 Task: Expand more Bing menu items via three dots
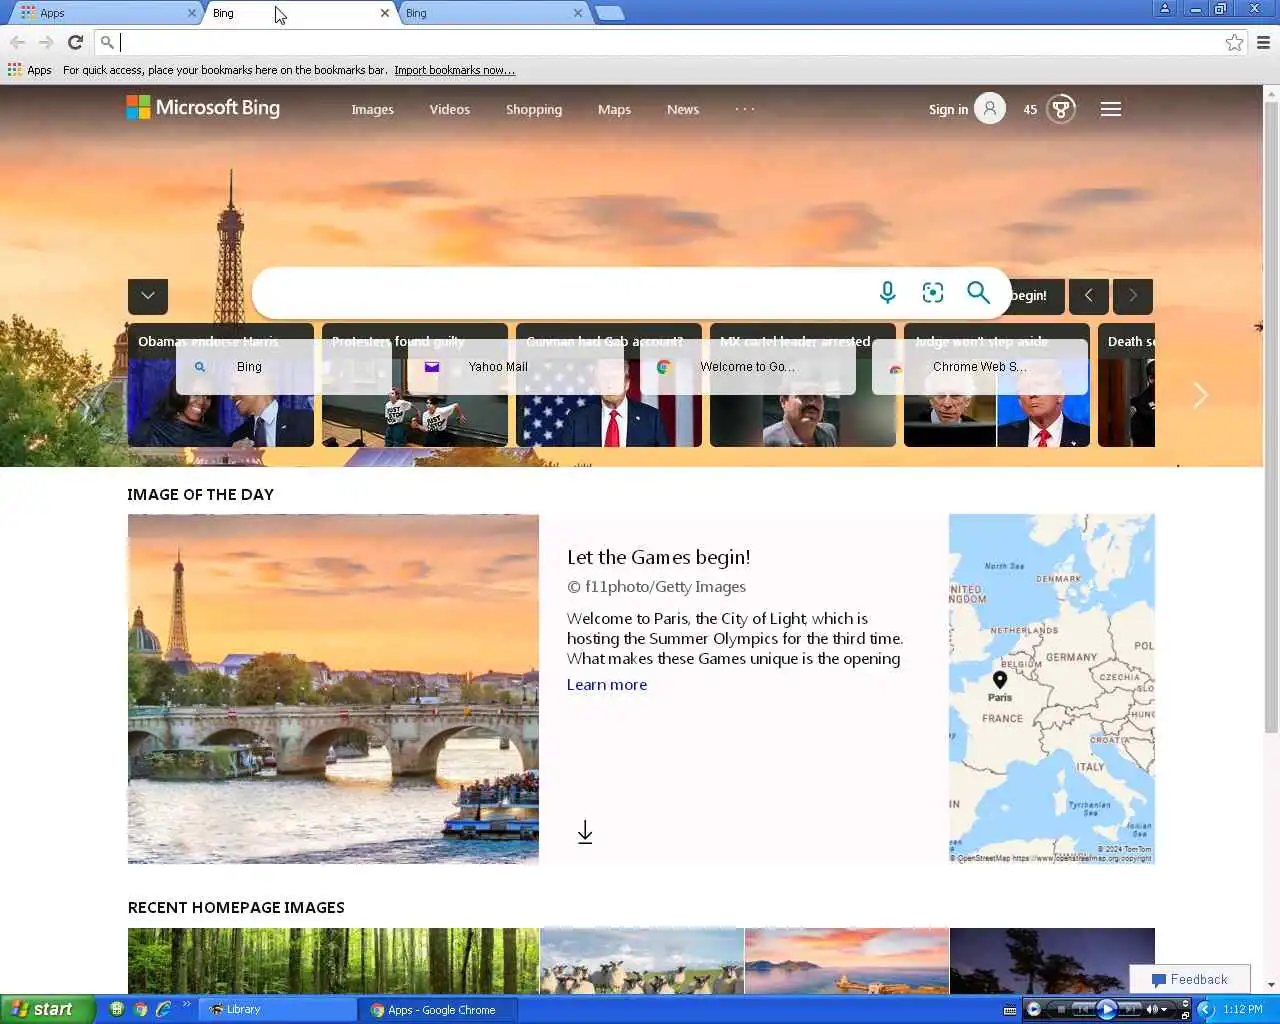pyautogui.click(x=745, y=109)
